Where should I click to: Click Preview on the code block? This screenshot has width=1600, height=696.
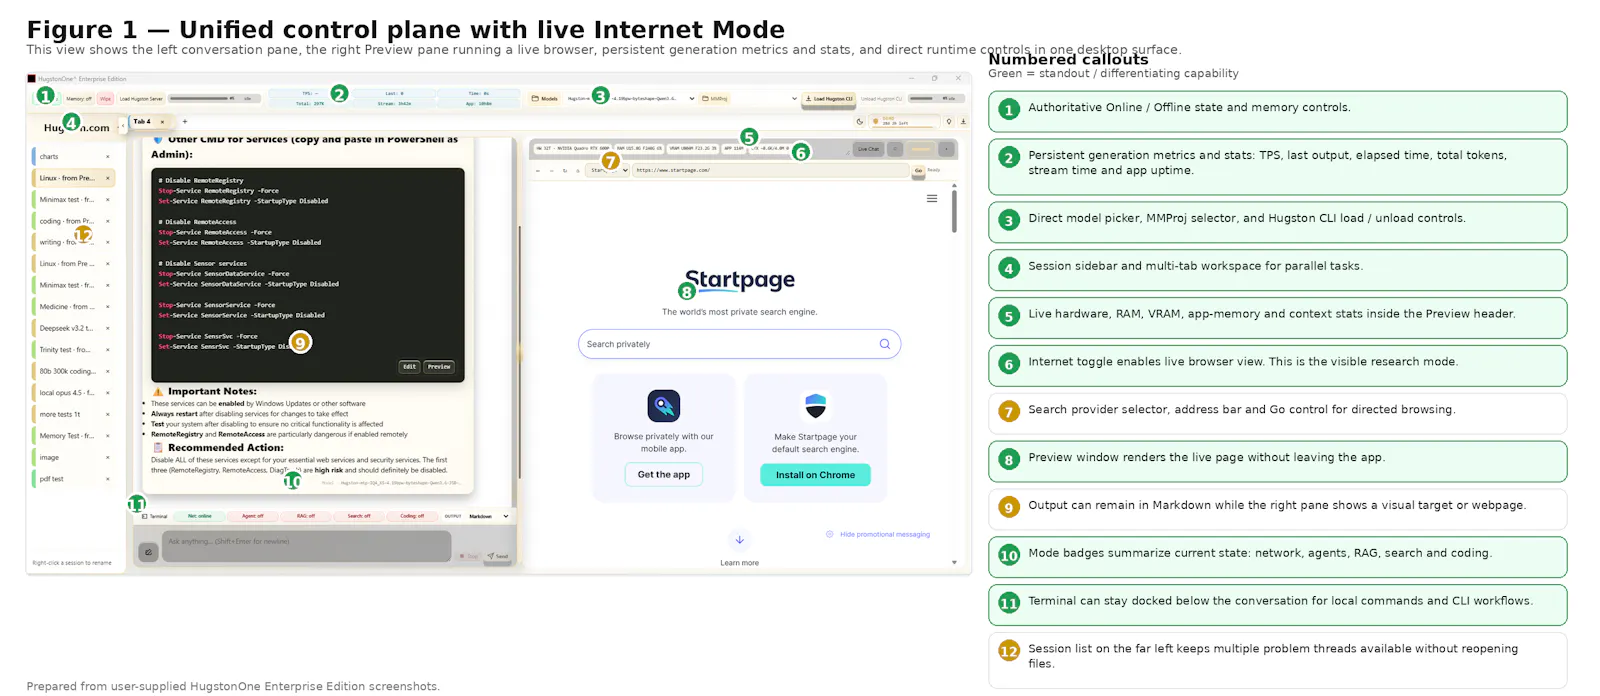pos(439,367)
